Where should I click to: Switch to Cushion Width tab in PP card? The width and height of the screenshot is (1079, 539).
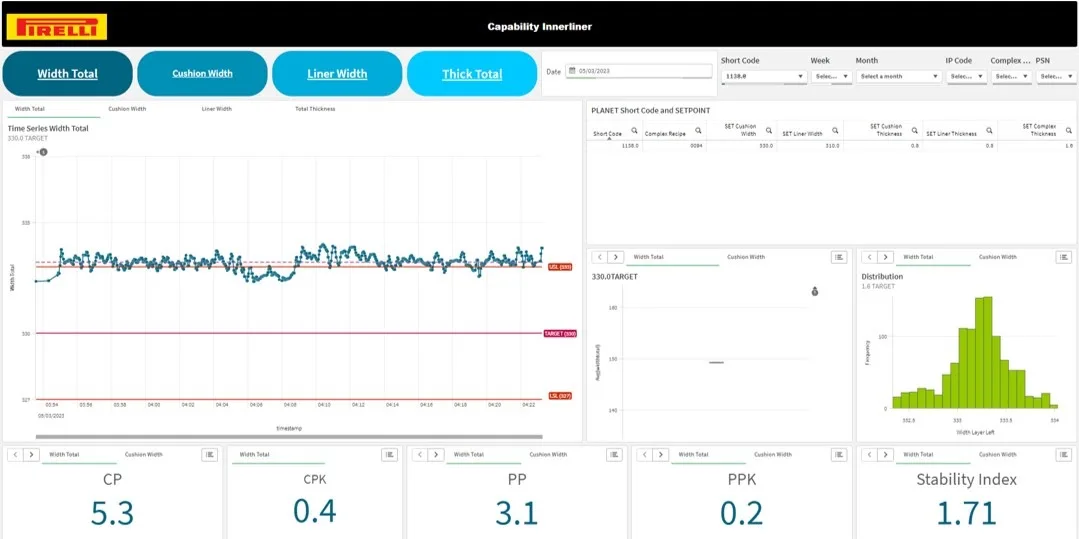(x=548, y=454)
